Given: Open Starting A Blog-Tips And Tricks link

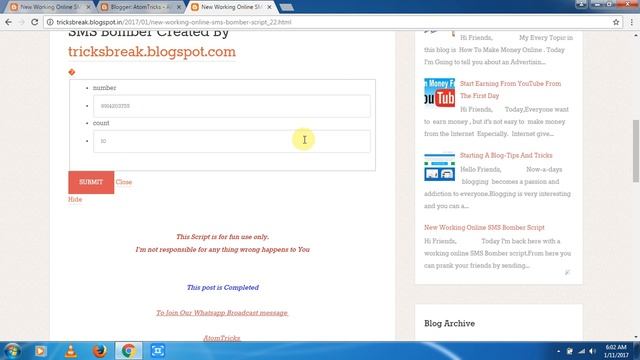Looking at the screenshot, I should (x=506, y=156).
